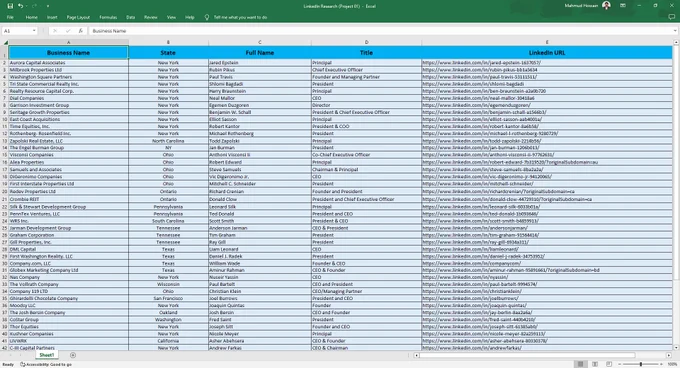The width and height of the screenshot is (680, 368).
Task: Open the Formulas ribbon tab
Action: [x=108, y=17]
